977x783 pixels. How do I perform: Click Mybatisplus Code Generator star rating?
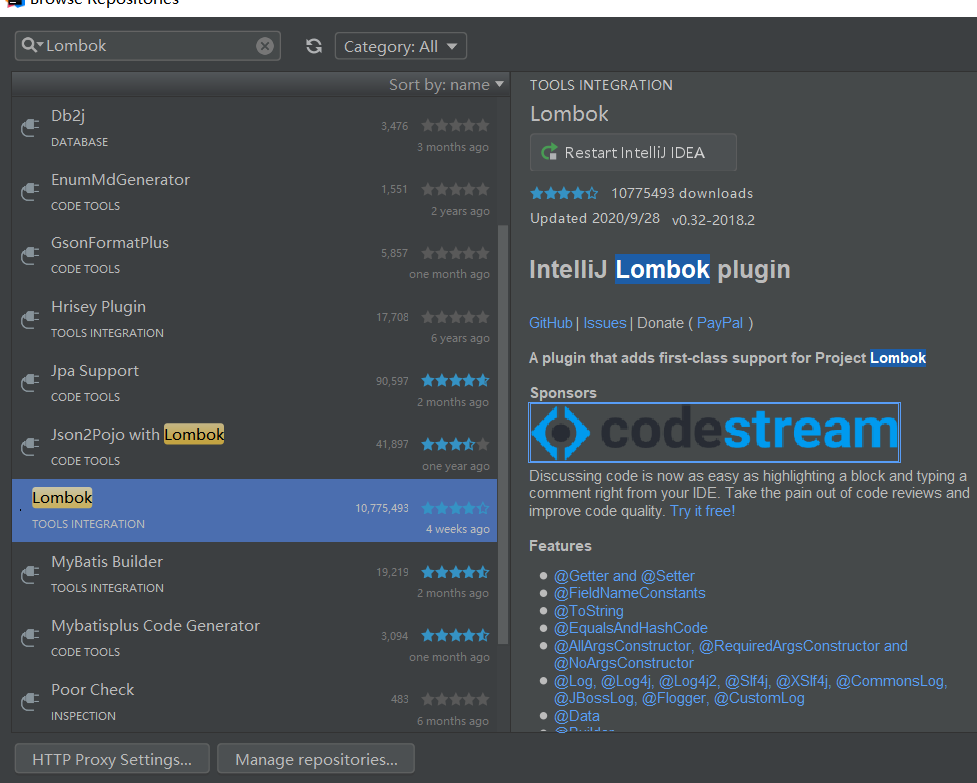pyautogui.click(x=455, y=635)
